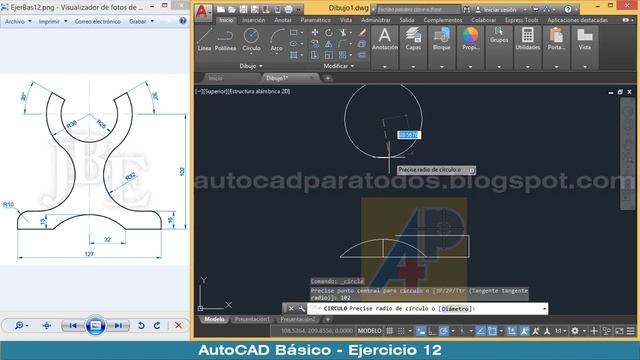The image size is (640, 360).
Task: Click the Open file icon in quick access toolbar
Action: tap(232, 9)
